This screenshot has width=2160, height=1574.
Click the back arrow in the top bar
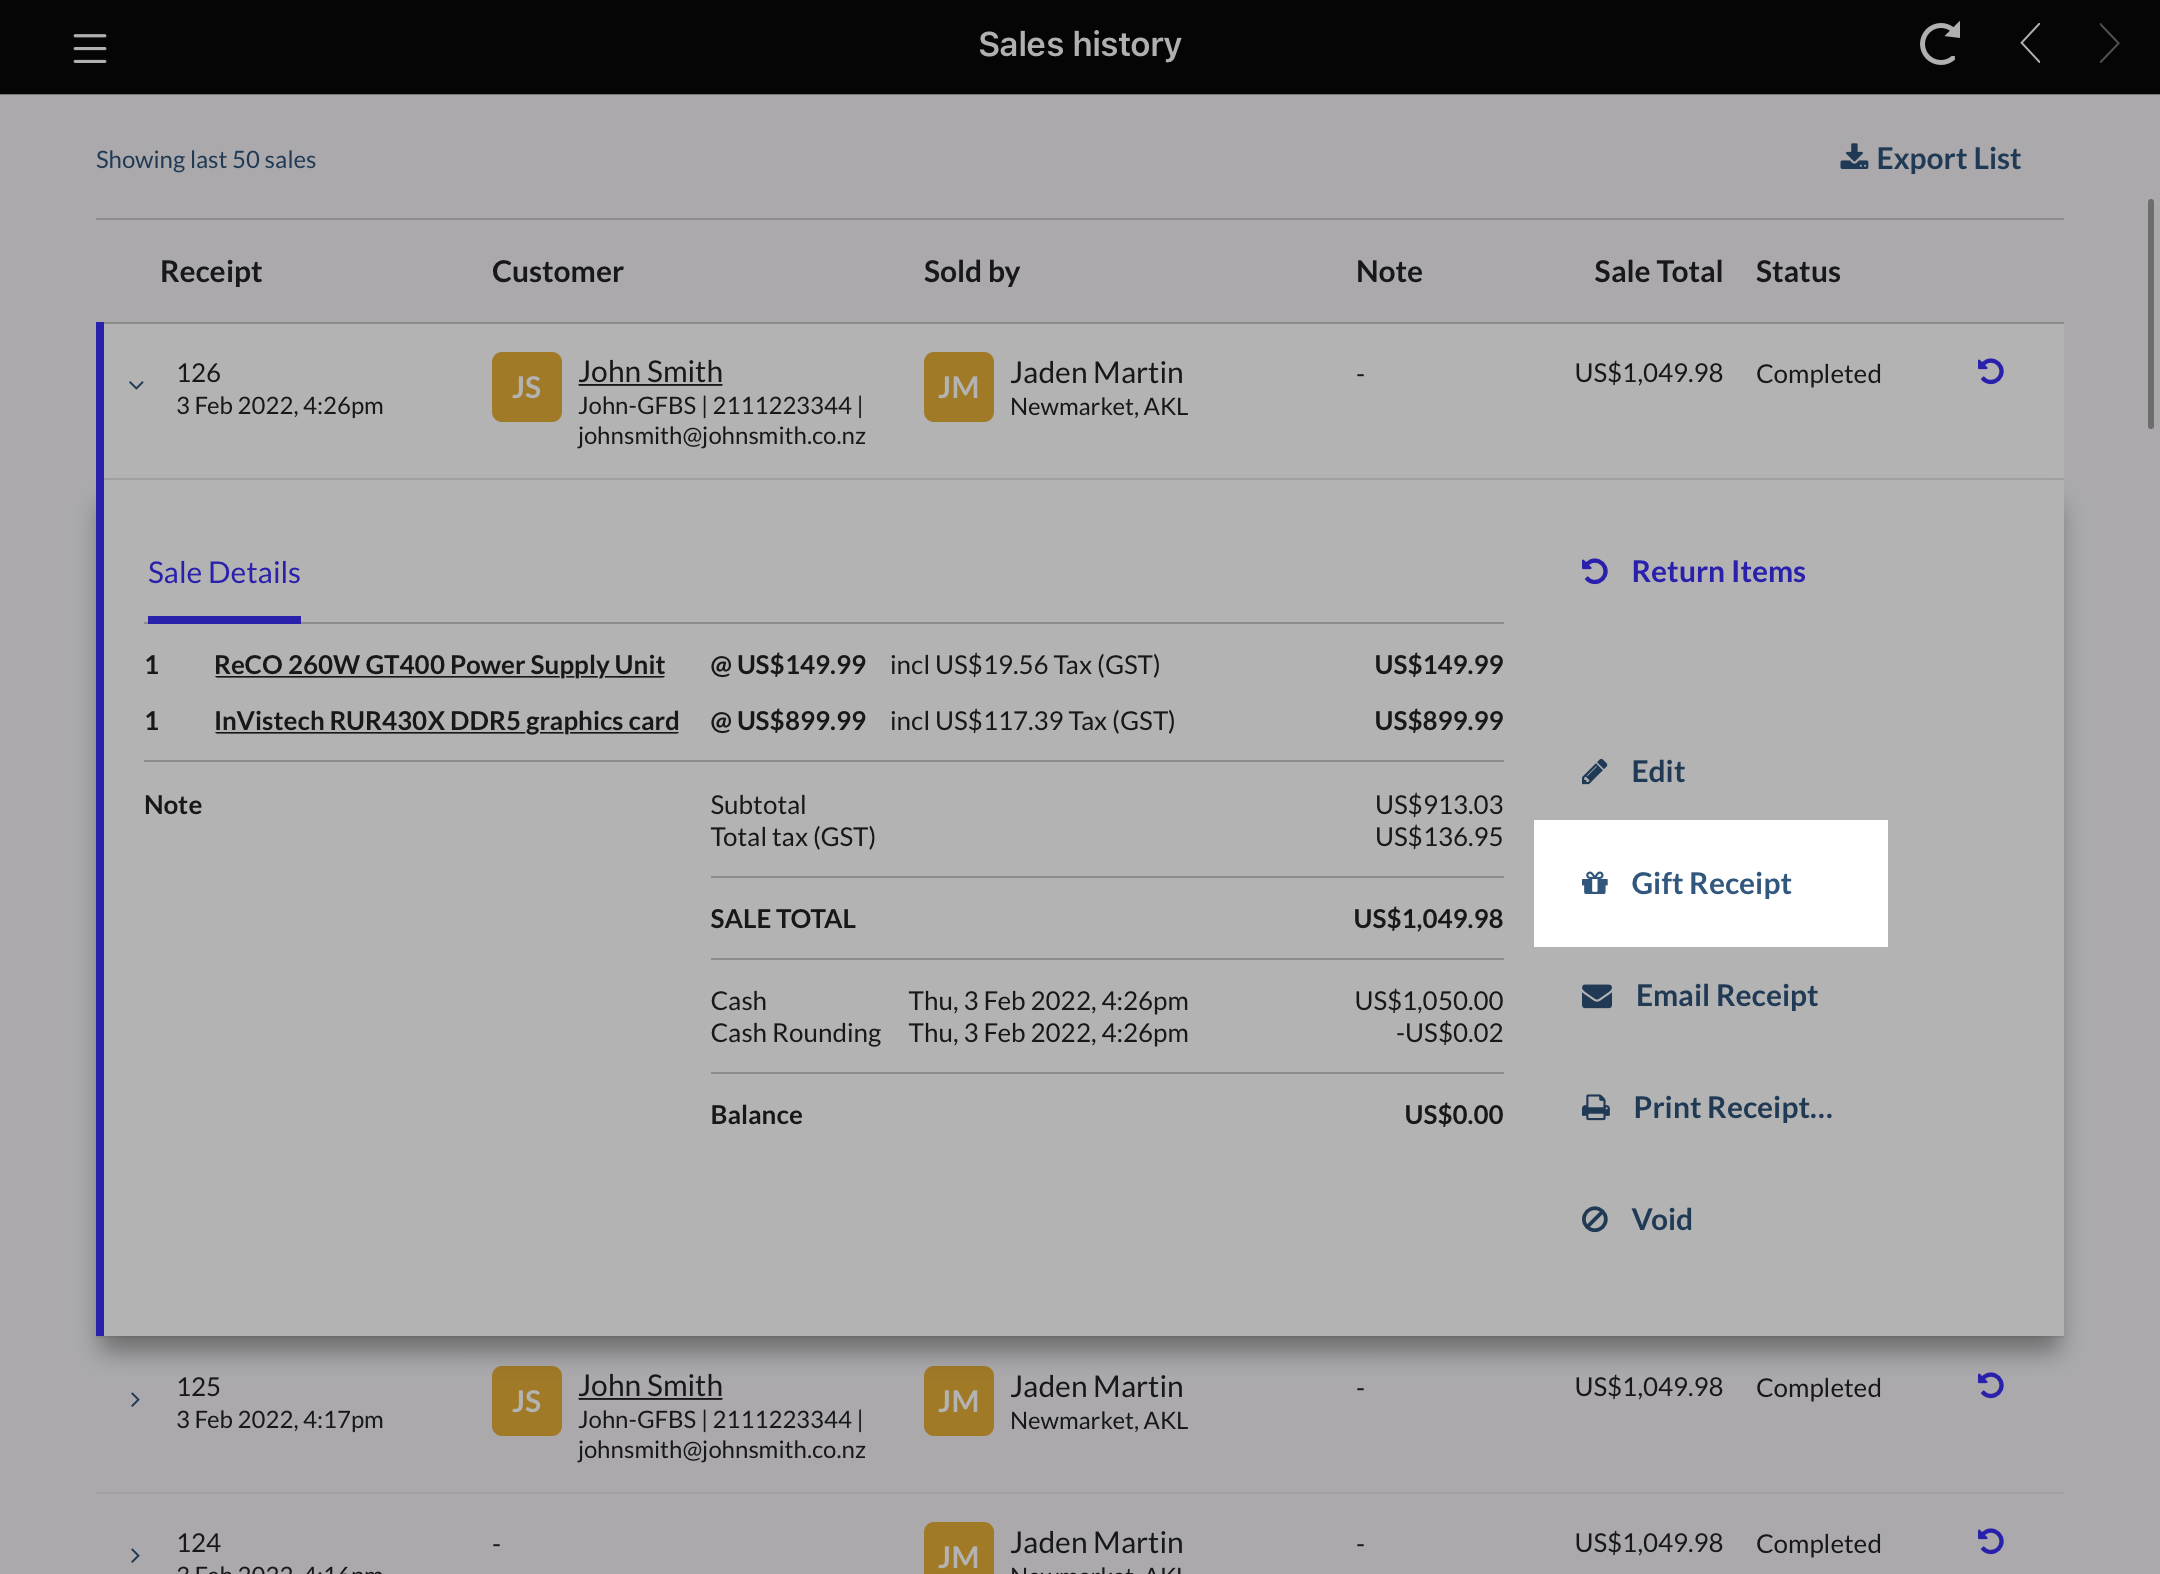click(2030, 44)
